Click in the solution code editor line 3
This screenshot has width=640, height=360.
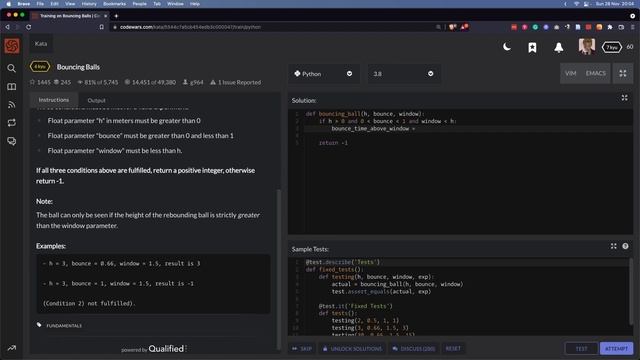point(468,129)
